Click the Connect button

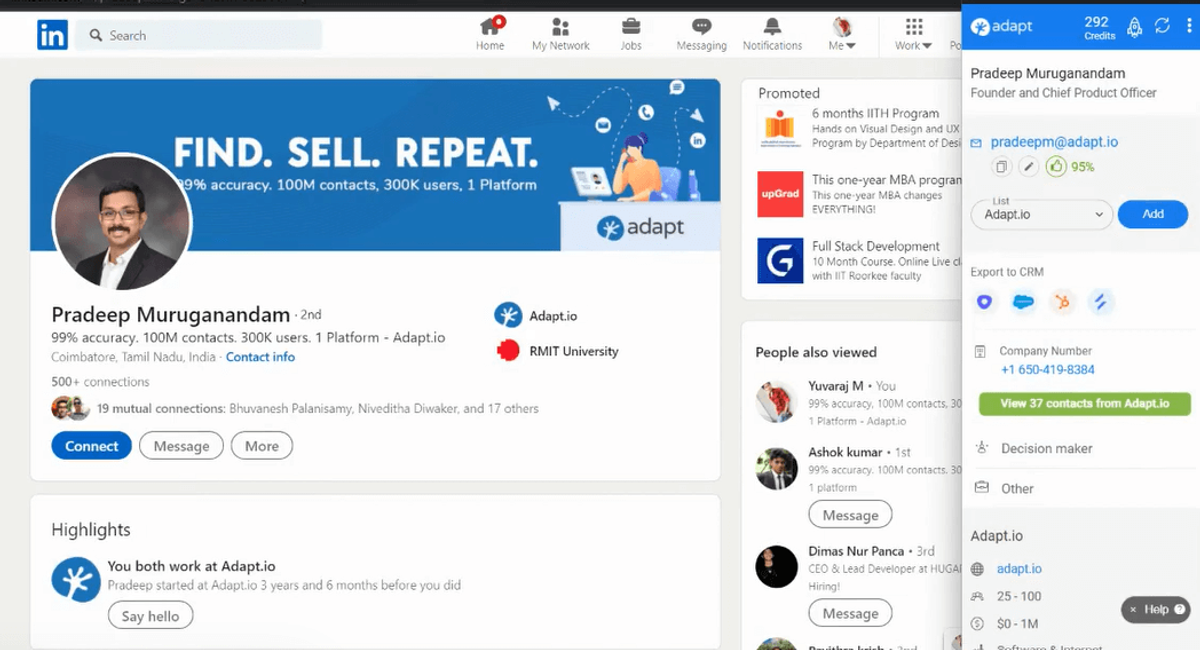(x=91, y=446)
